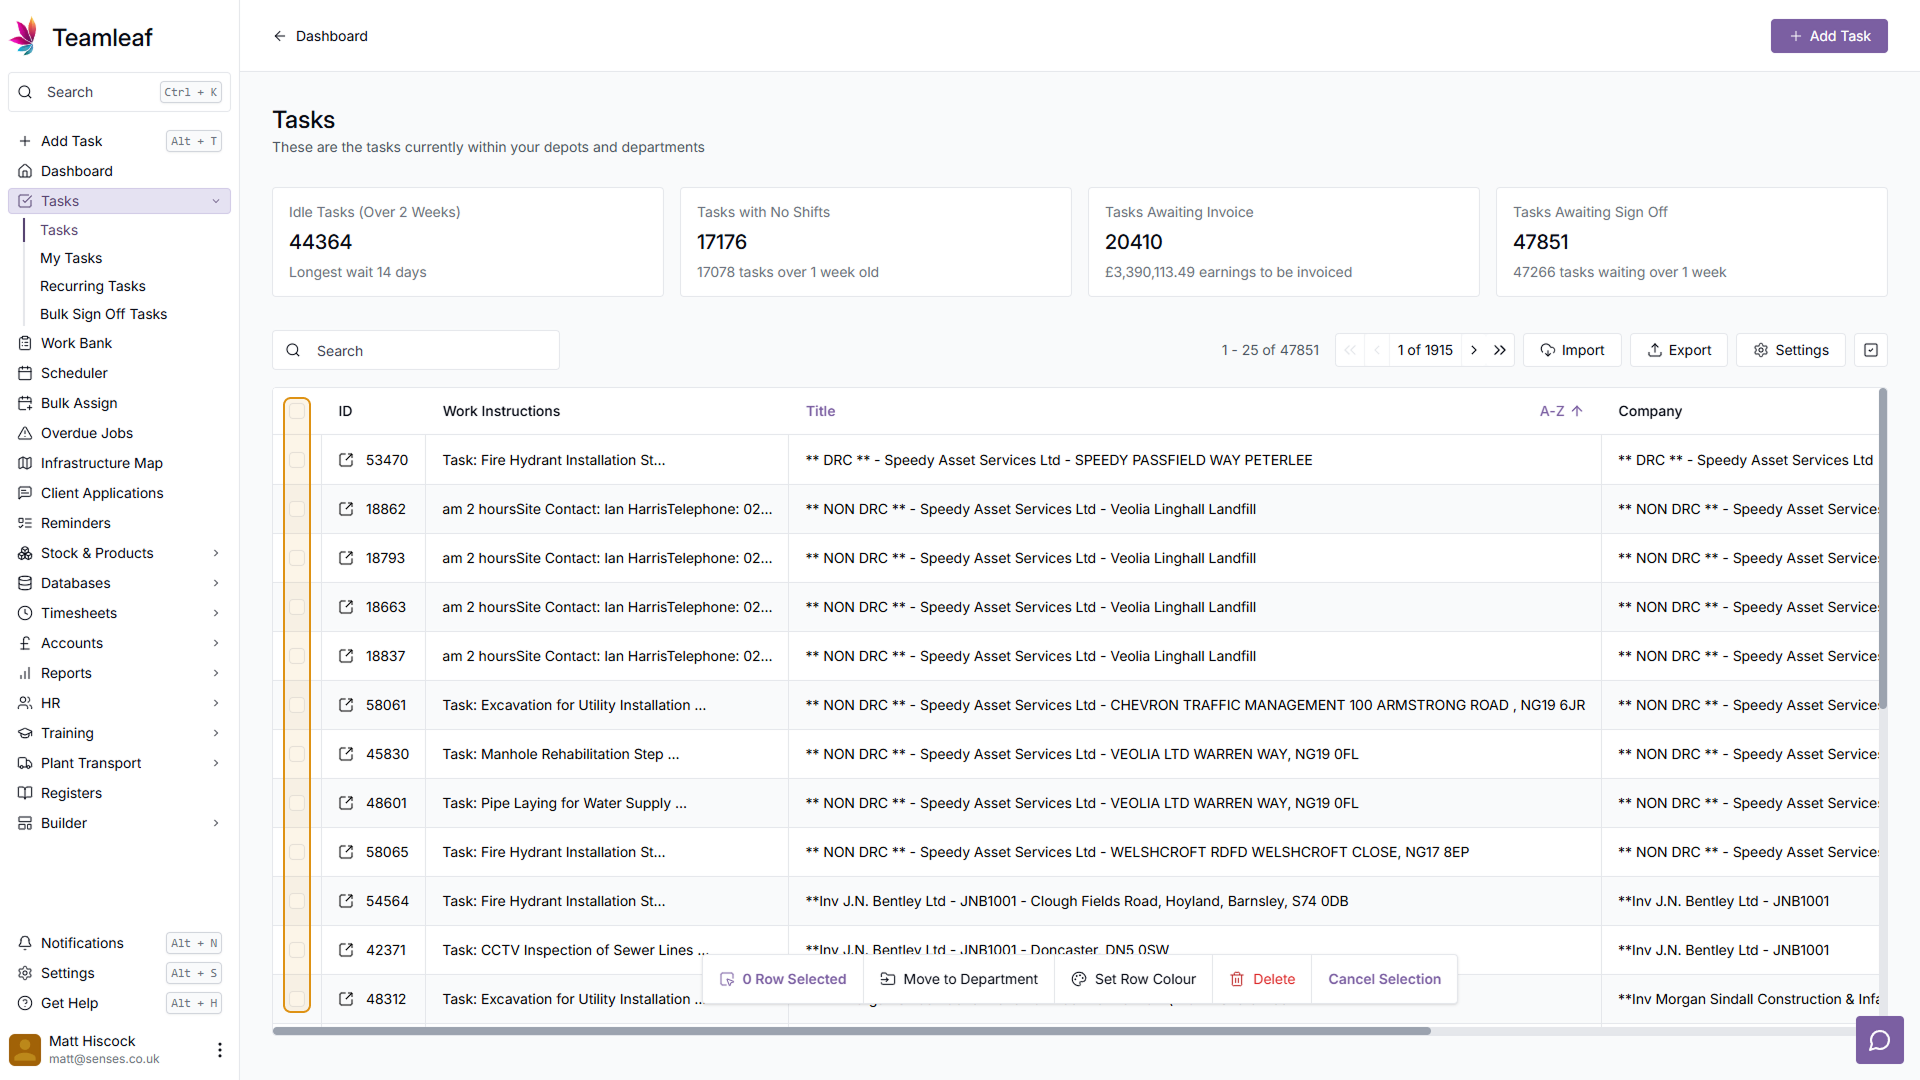Click Matt Hiscock's avatar thumbnail
This screenshot has width=1920, height=1080.
(25, 1050)
